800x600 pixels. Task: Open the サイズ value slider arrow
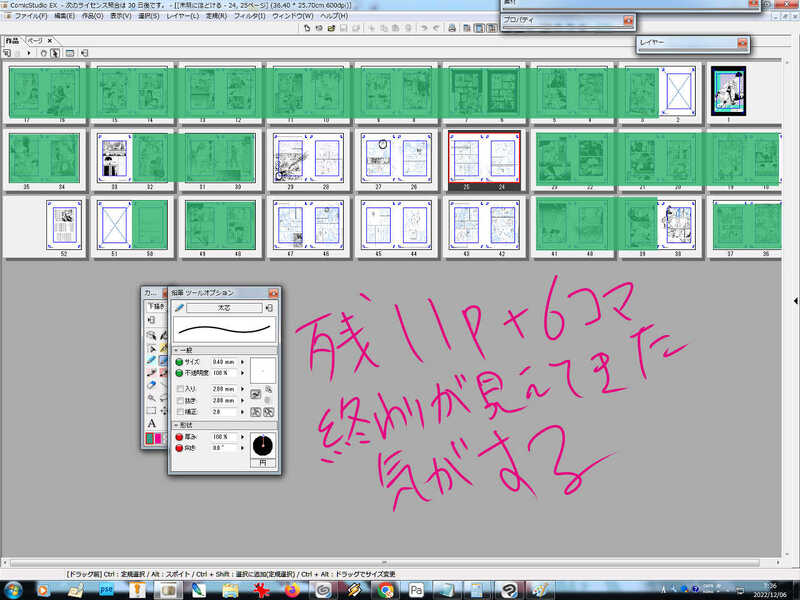point(242,362)
